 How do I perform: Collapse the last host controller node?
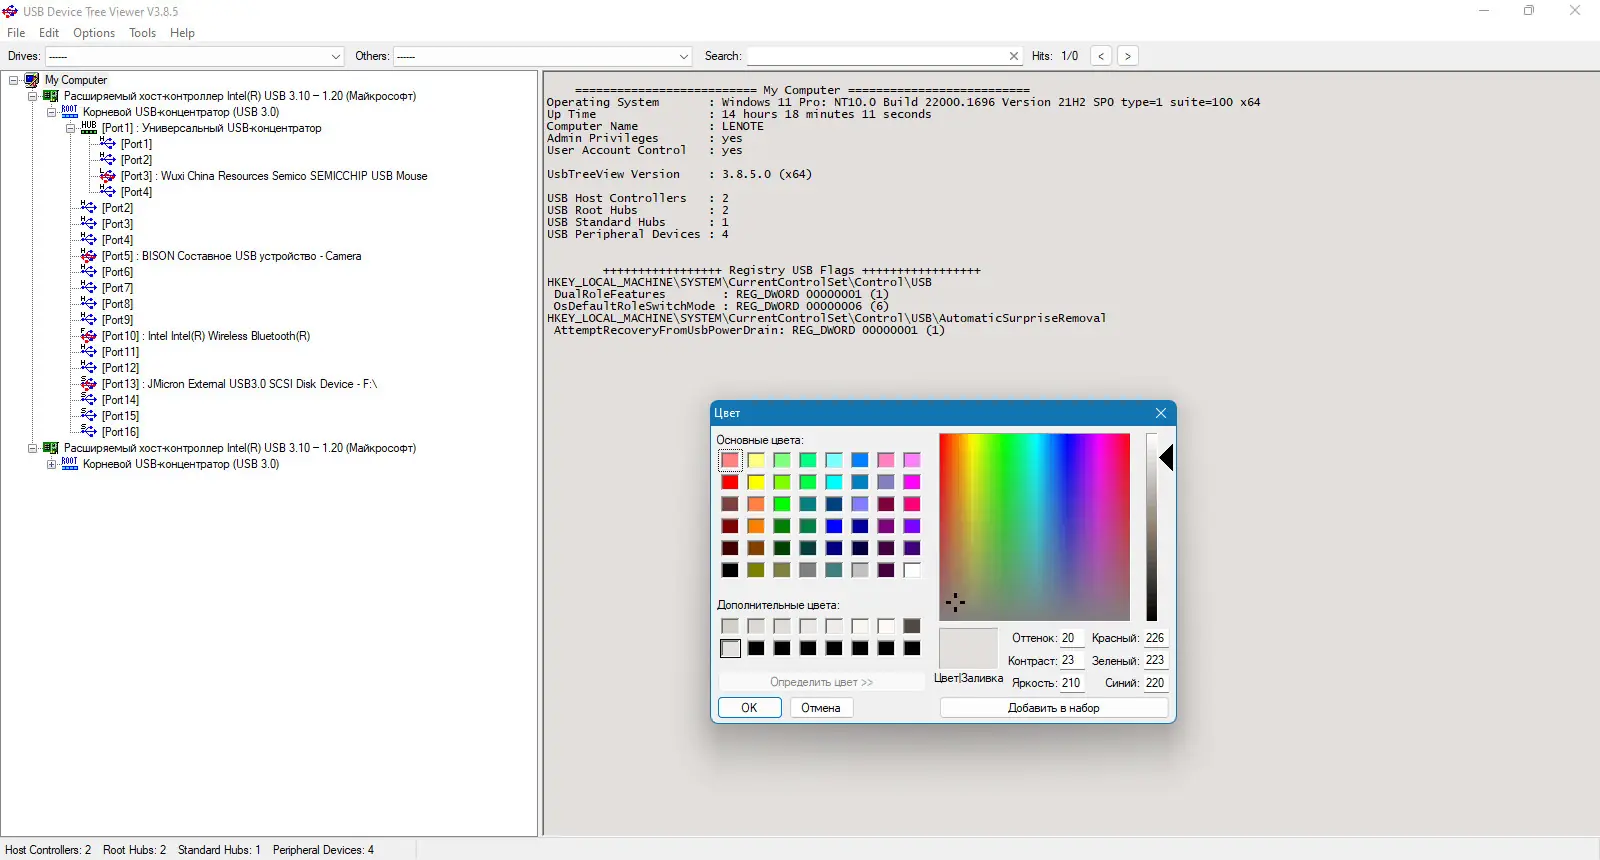(x=33, y=448)
